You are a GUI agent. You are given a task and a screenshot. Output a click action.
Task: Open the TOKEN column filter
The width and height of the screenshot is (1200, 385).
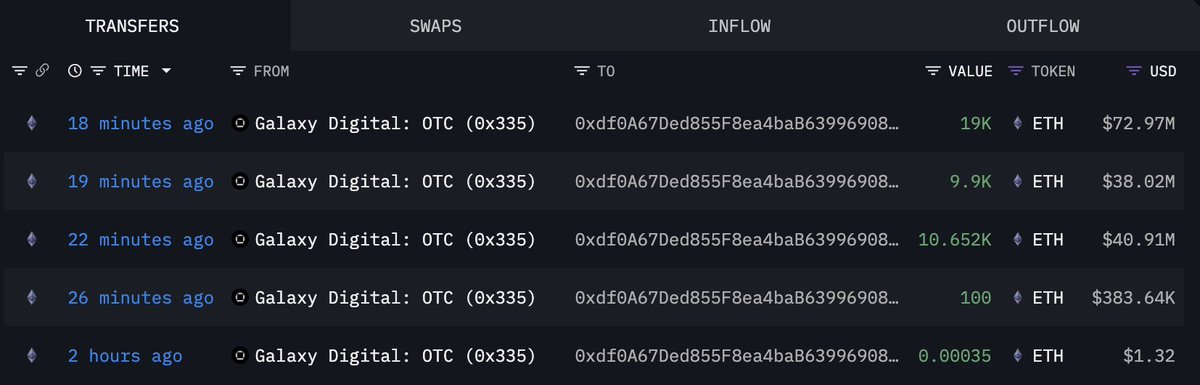(1016, 71)
